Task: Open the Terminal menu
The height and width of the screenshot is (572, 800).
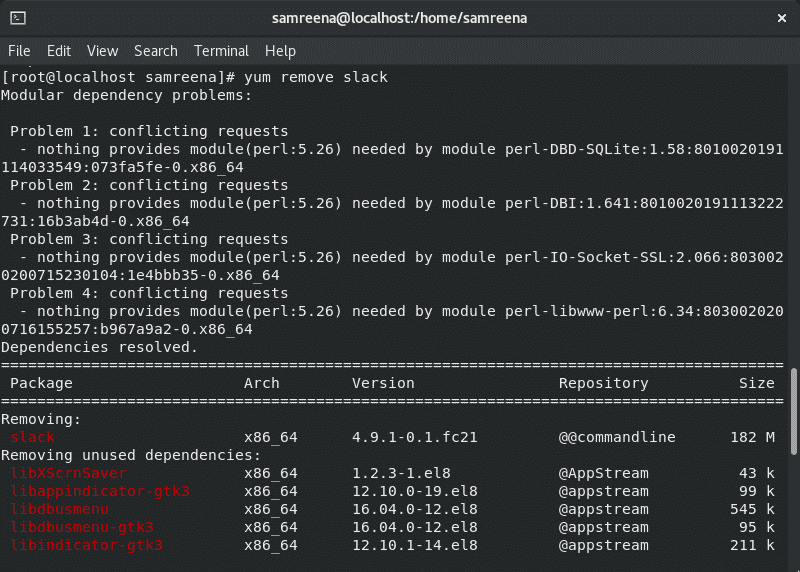Action: click(x=221, y=51)
